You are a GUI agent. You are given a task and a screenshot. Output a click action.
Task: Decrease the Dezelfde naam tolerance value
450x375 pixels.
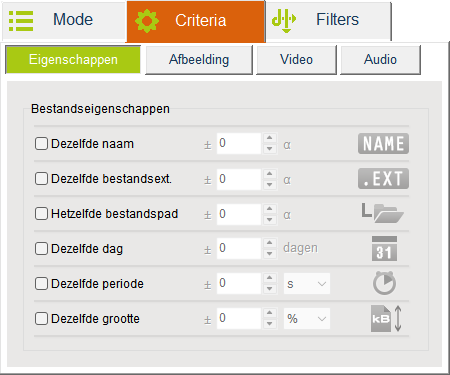(x=270, y=149)
